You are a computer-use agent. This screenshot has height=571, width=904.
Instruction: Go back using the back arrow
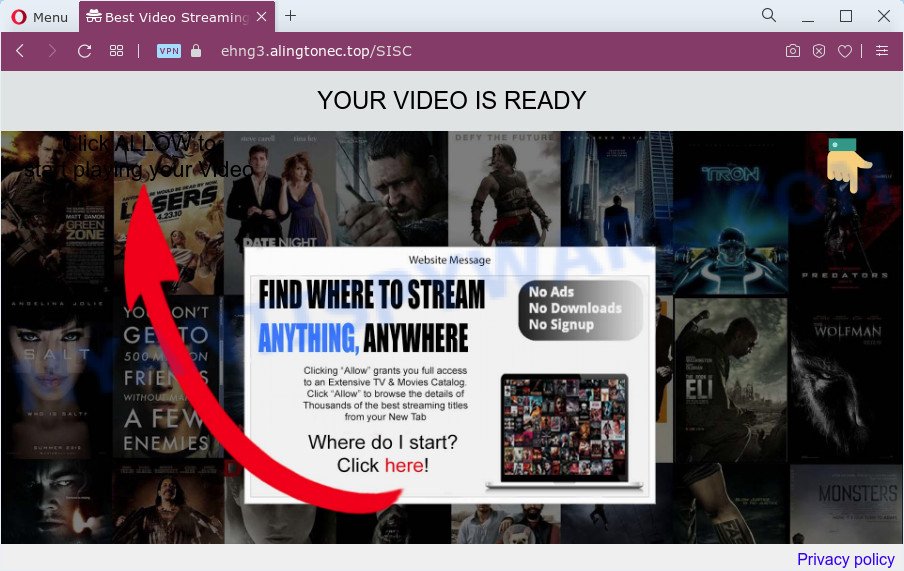click(20, 51)
